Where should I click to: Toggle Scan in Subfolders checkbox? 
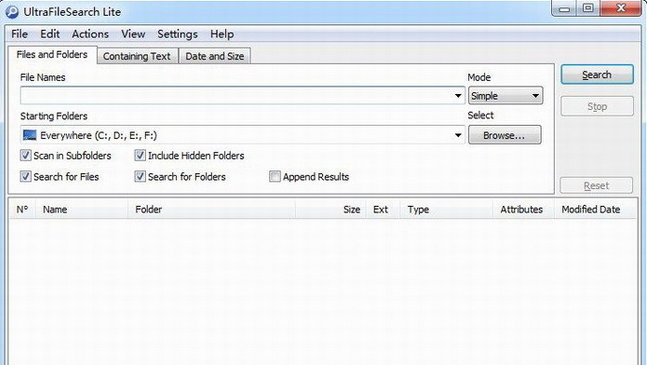coord(26,155)
